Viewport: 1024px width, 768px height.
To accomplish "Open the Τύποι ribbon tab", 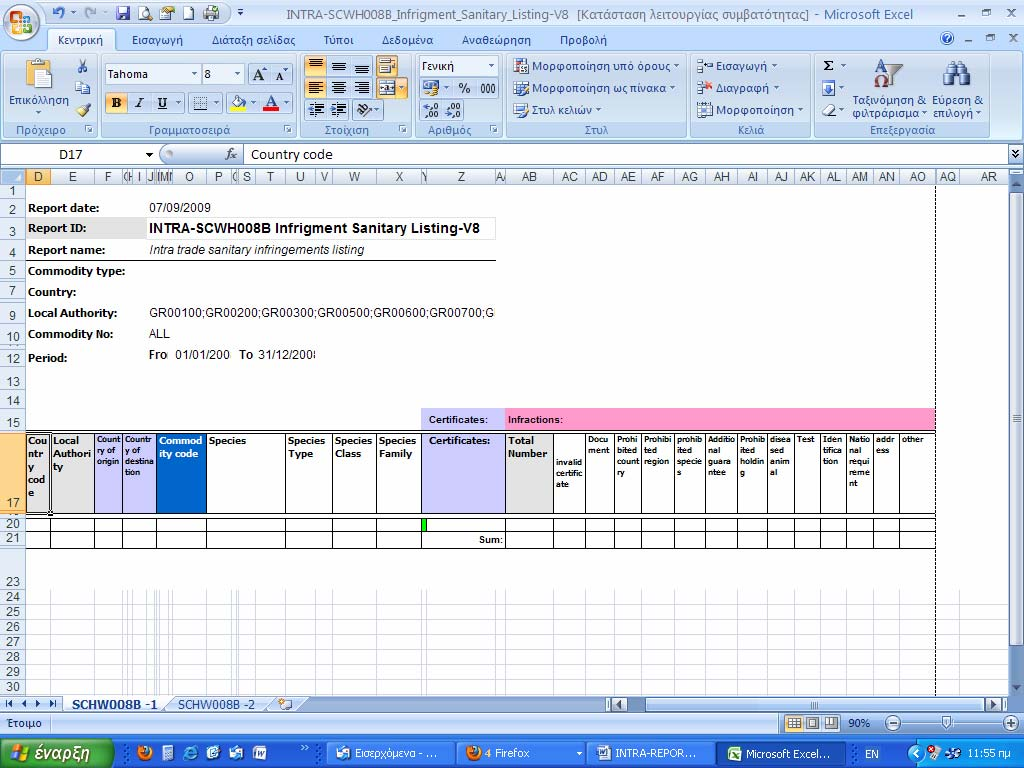I will [338, 40].
